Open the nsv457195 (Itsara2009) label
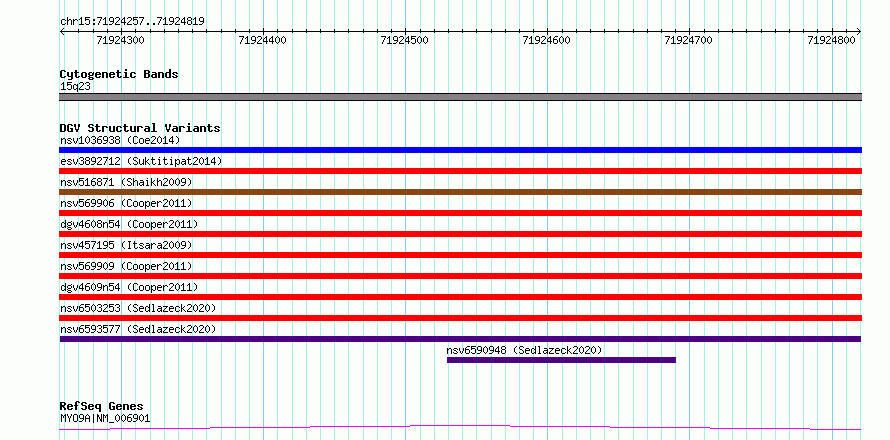 point(126,245)
